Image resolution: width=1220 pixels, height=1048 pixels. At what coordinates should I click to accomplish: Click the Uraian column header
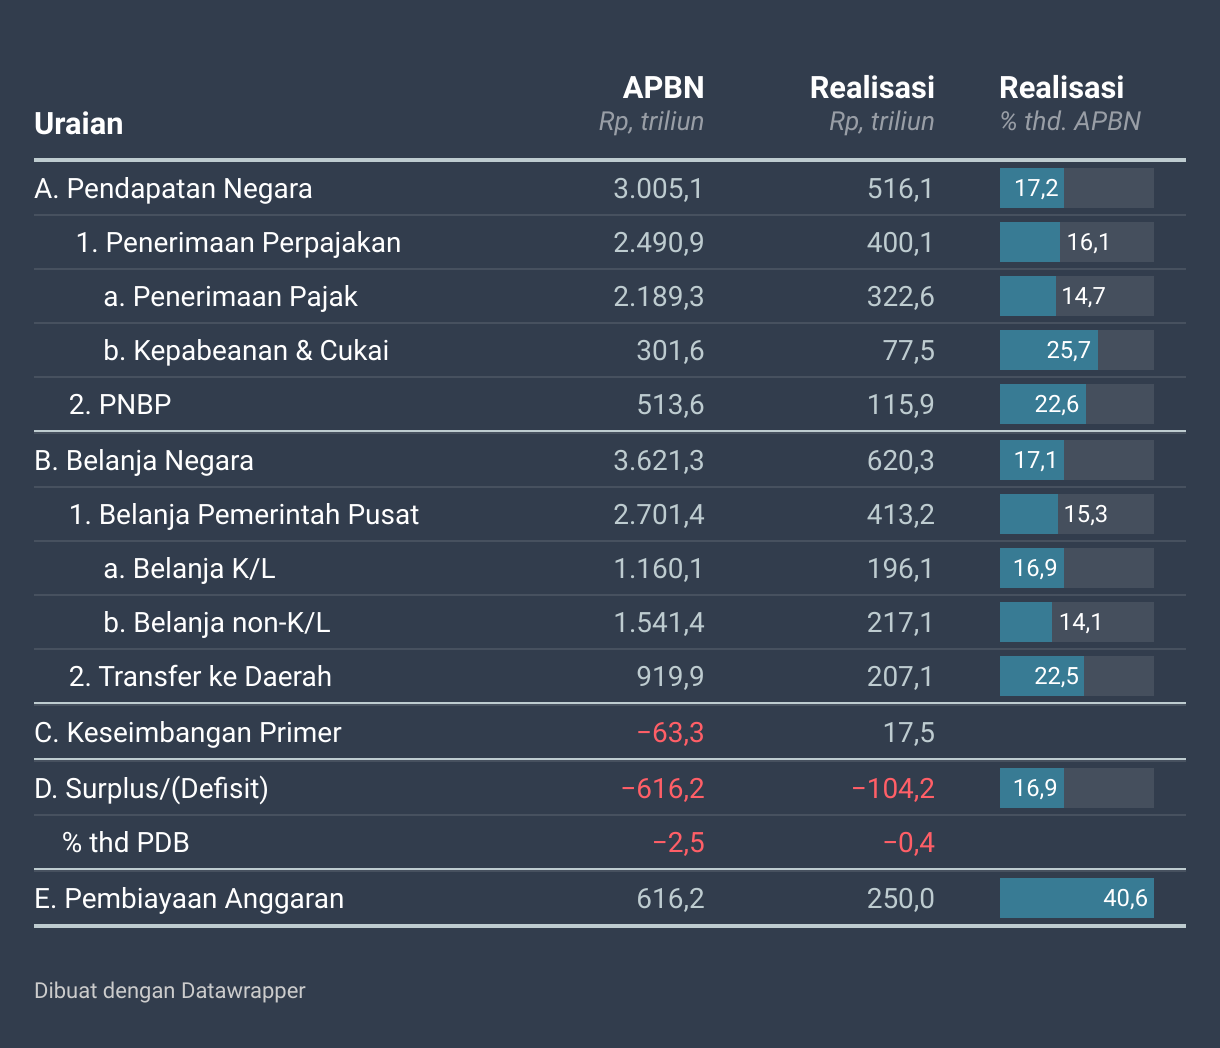tap(79, 124)
